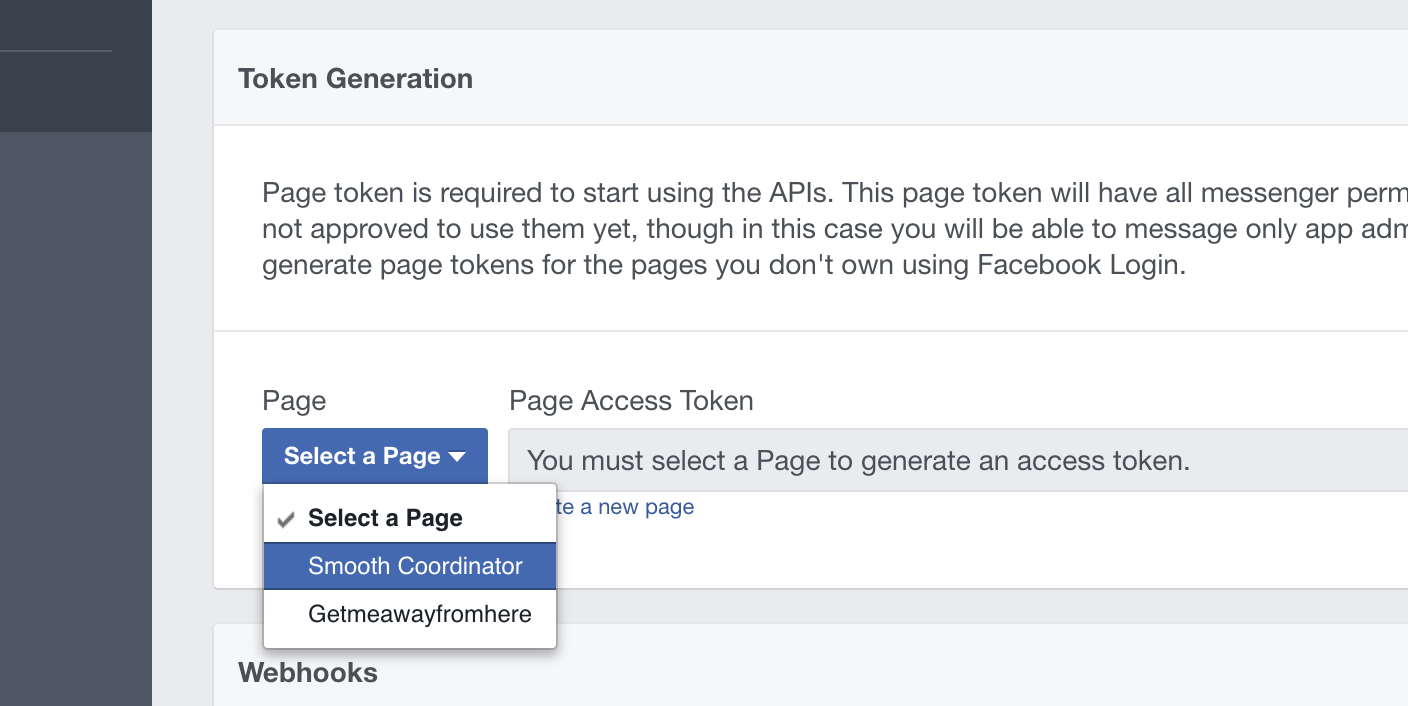This screenshot has height=706, width=1408.
Task: Click the Webhooks section heading
Action: click(x=308, y=673)
